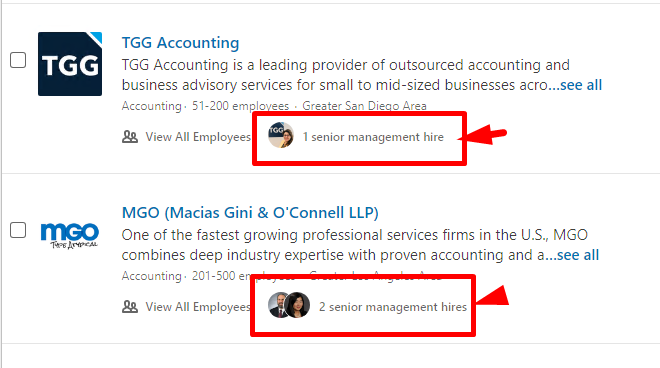Click the 2 senior management hires text

tap(393, 307)
